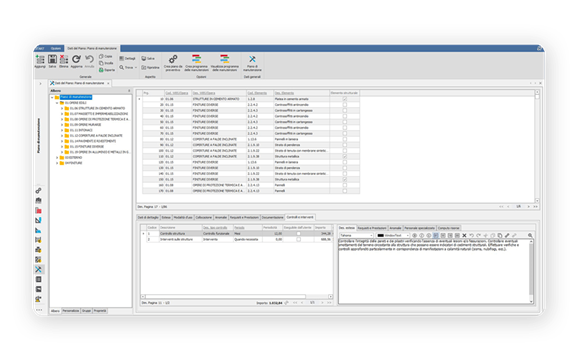Click the Ripristina button in Aspetto group
576x362 pixels.
click(x=151, y=68)
